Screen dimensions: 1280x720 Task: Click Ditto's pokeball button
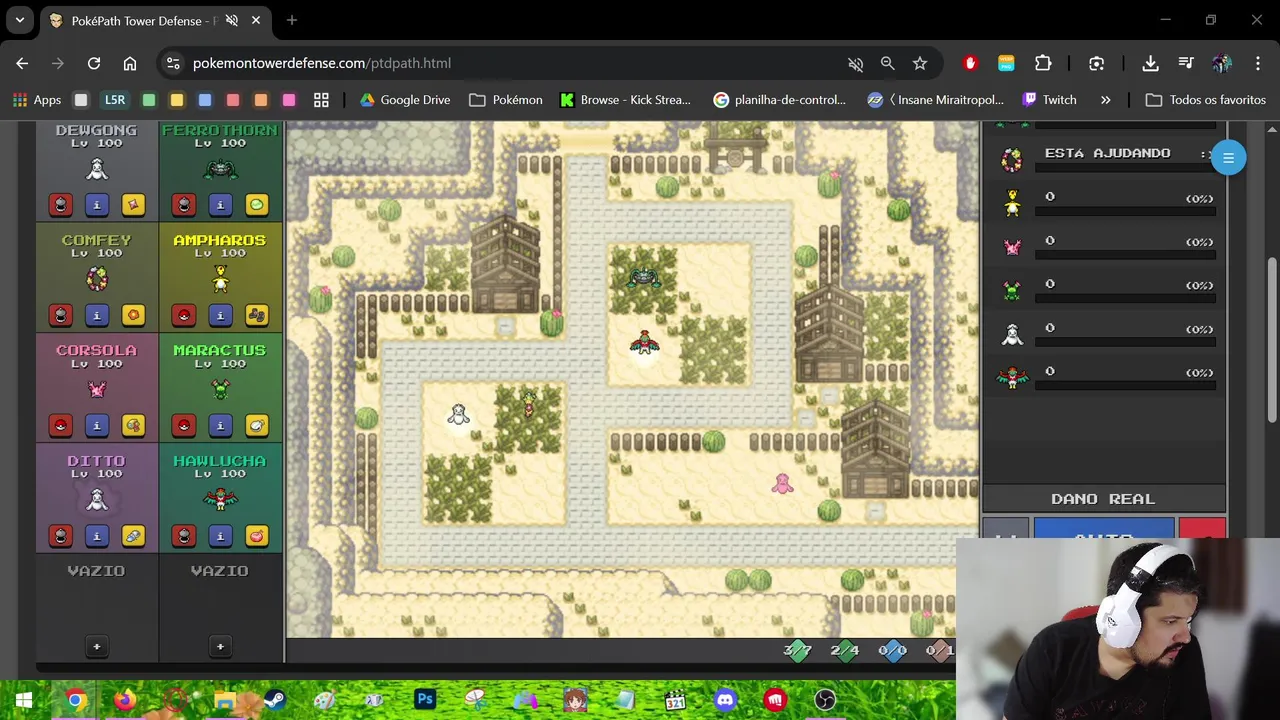pos(61,536)
